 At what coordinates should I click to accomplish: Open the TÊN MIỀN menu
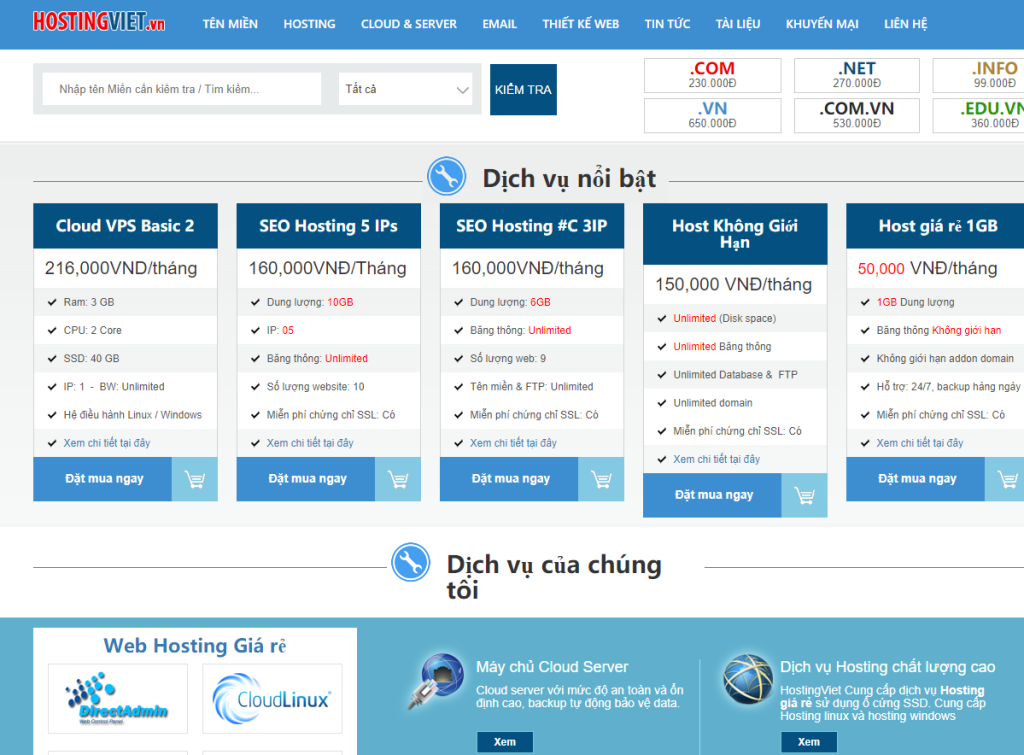pos(230,24)
